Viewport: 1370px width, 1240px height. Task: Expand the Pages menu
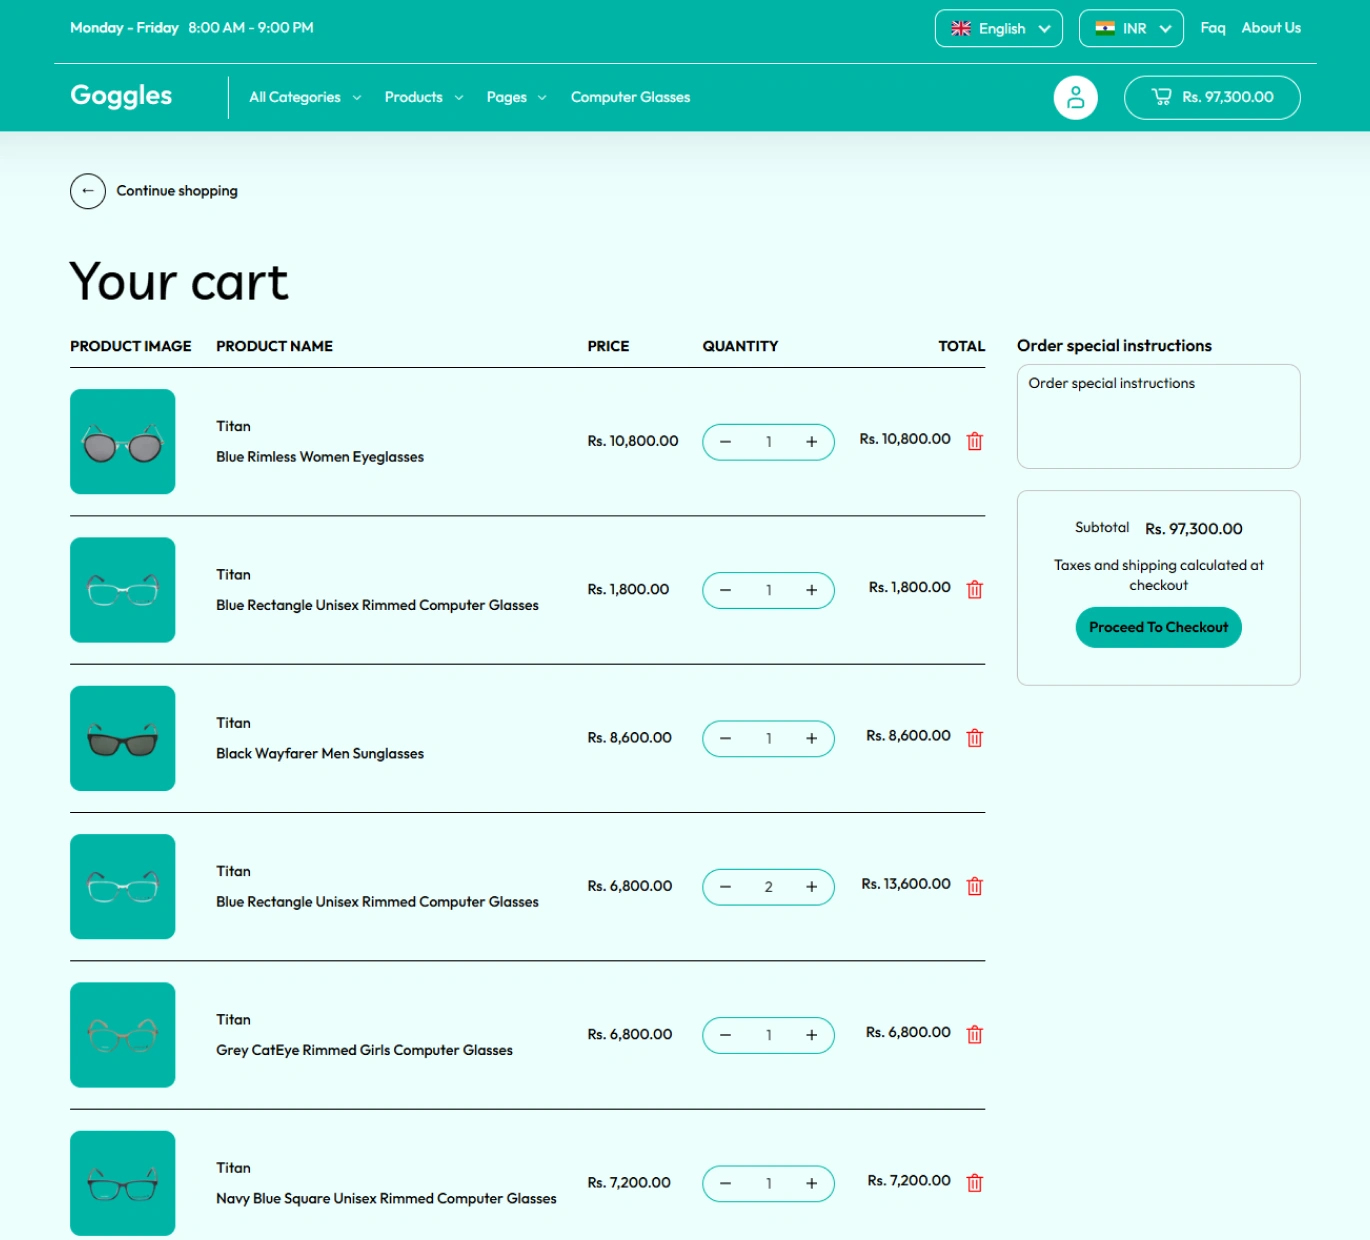pyautogui.click(x=516, y=97)
